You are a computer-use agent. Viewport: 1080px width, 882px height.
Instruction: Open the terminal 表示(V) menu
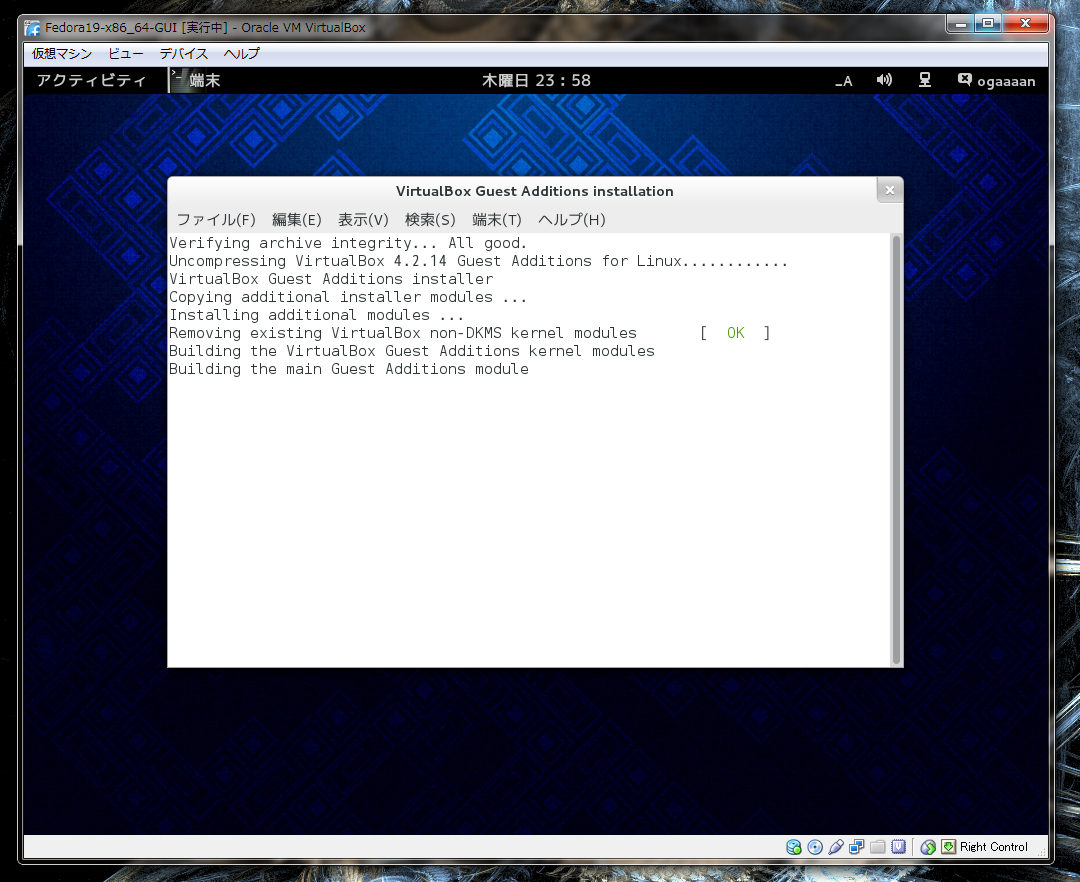363,220
